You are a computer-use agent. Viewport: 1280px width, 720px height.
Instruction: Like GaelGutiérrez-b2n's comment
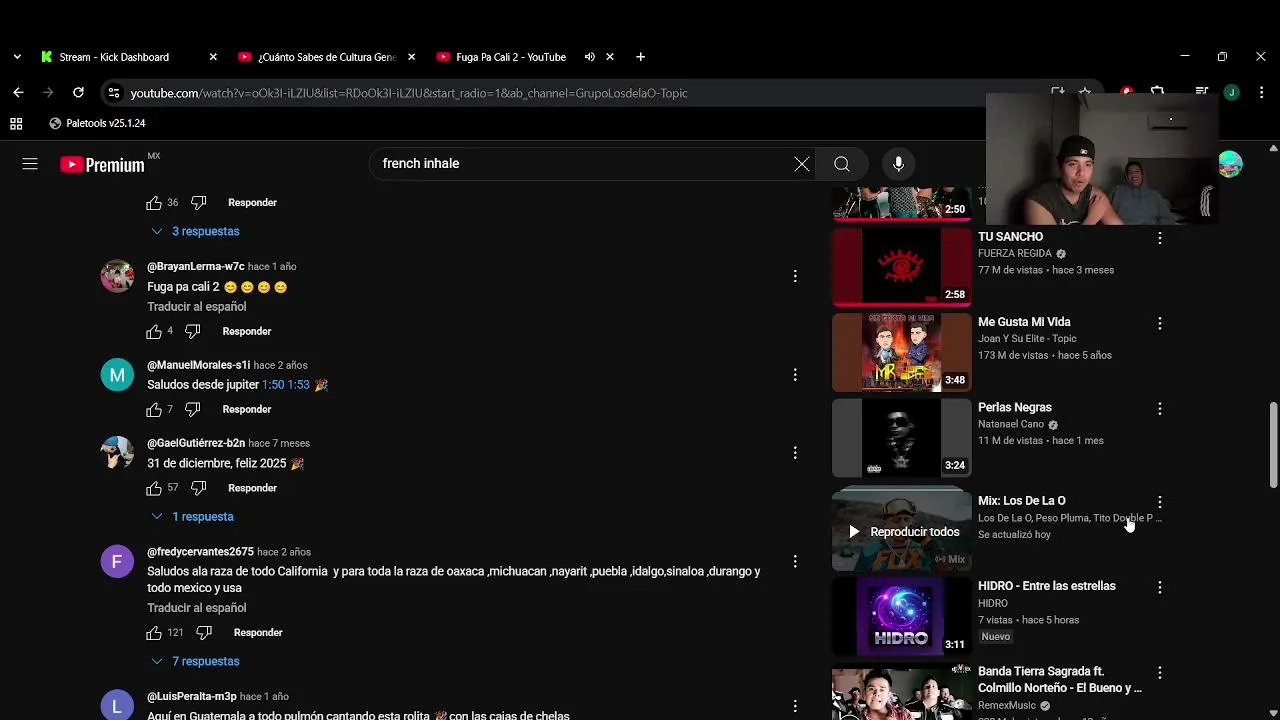coord(154,488)
